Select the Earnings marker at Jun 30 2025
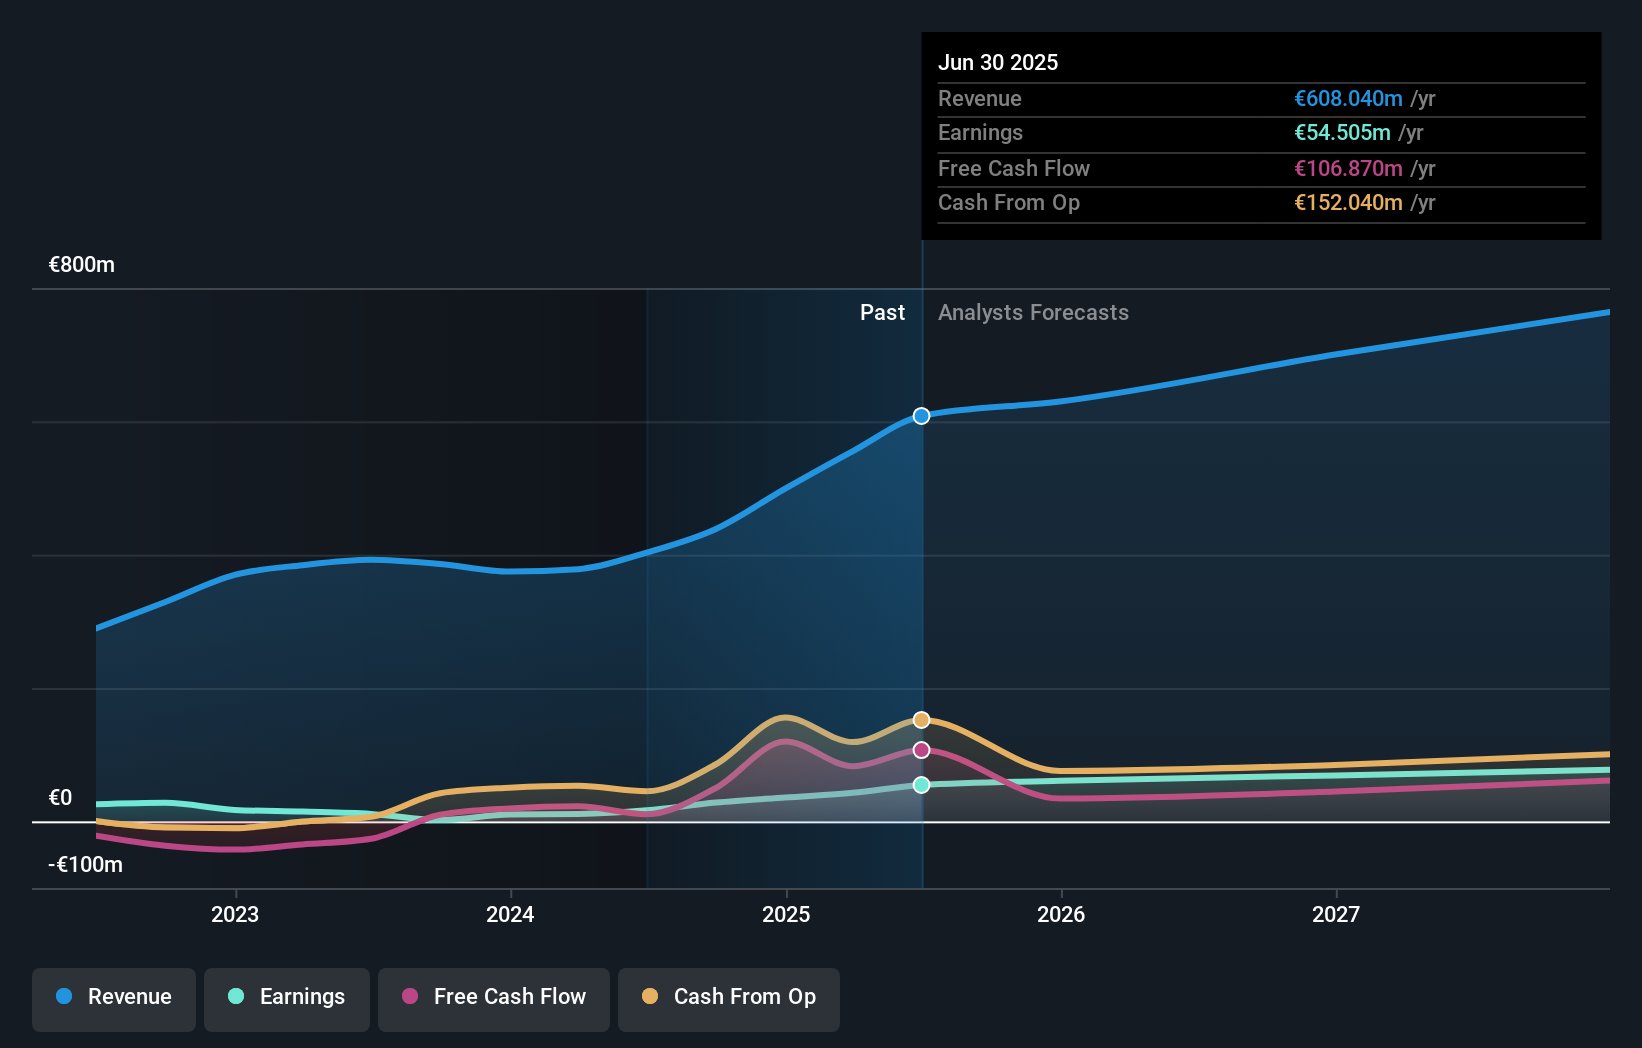 pyautogui.click(x=920, y=784)
